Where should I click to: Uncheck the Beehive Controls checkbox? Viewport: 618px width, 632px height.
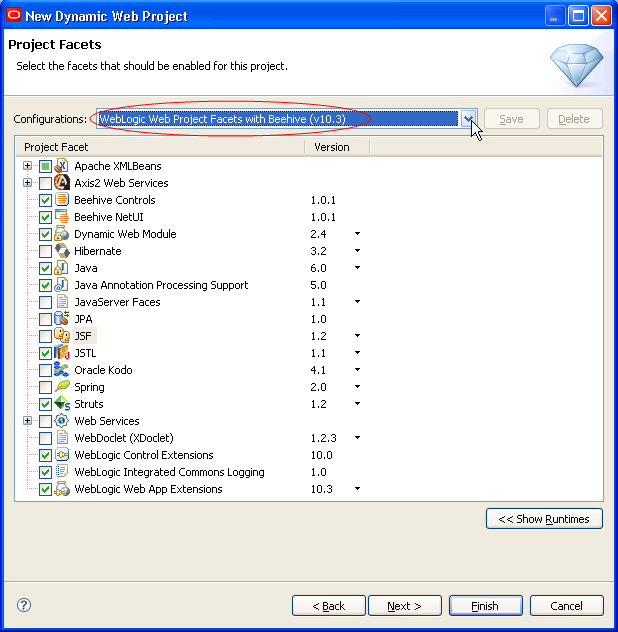(45, 200)
